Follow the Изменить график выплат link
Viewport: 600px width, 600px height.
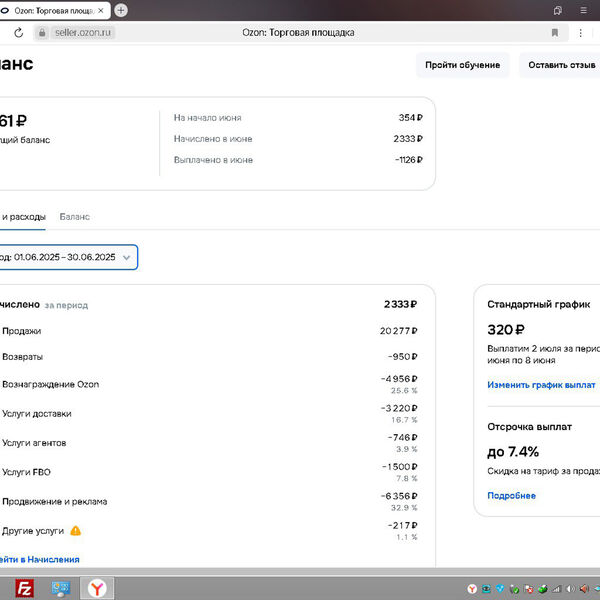(541, 385)
